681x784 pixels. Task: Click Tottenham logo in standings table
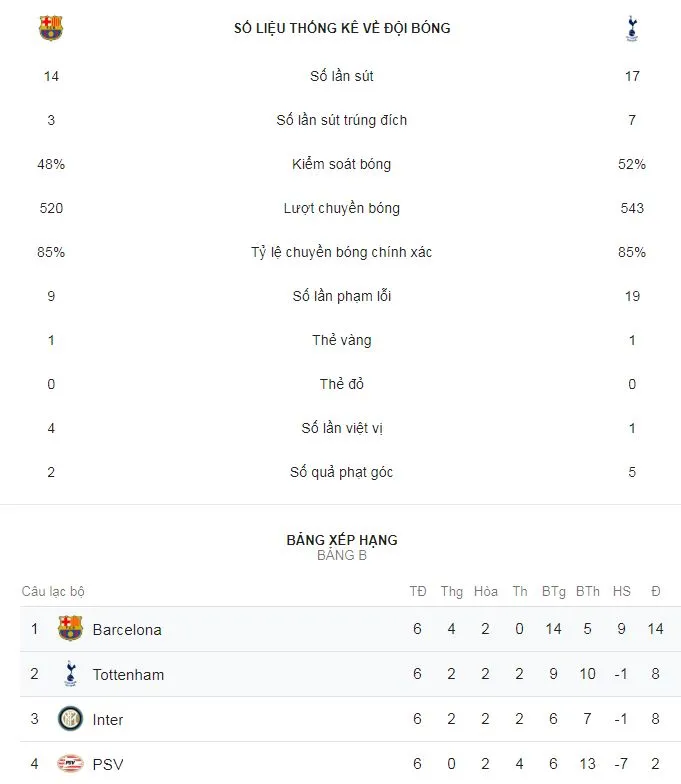(70, 674)
